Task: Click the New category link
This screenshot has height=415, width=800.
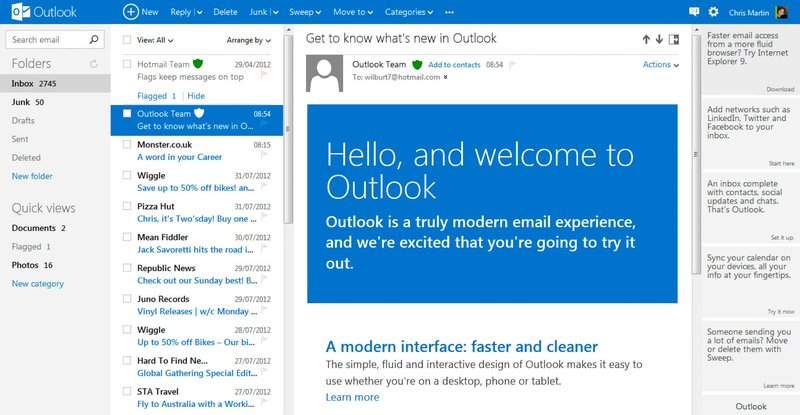Action: coord(38,283)
